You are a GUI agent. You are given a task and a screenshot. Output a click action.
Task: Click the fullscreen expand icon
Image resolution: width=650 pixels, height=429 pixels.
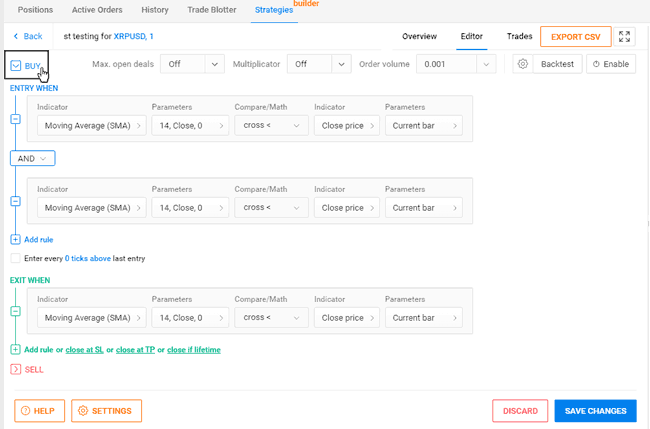click(x=625, y=37)
